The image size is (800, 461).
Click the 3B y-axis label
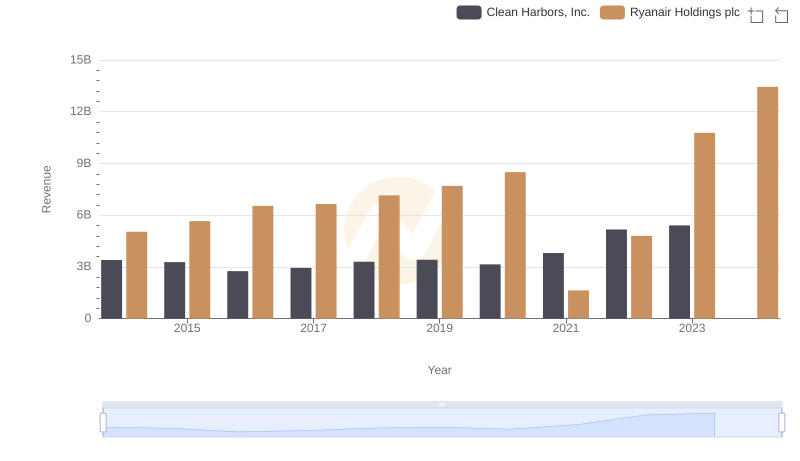84,266
